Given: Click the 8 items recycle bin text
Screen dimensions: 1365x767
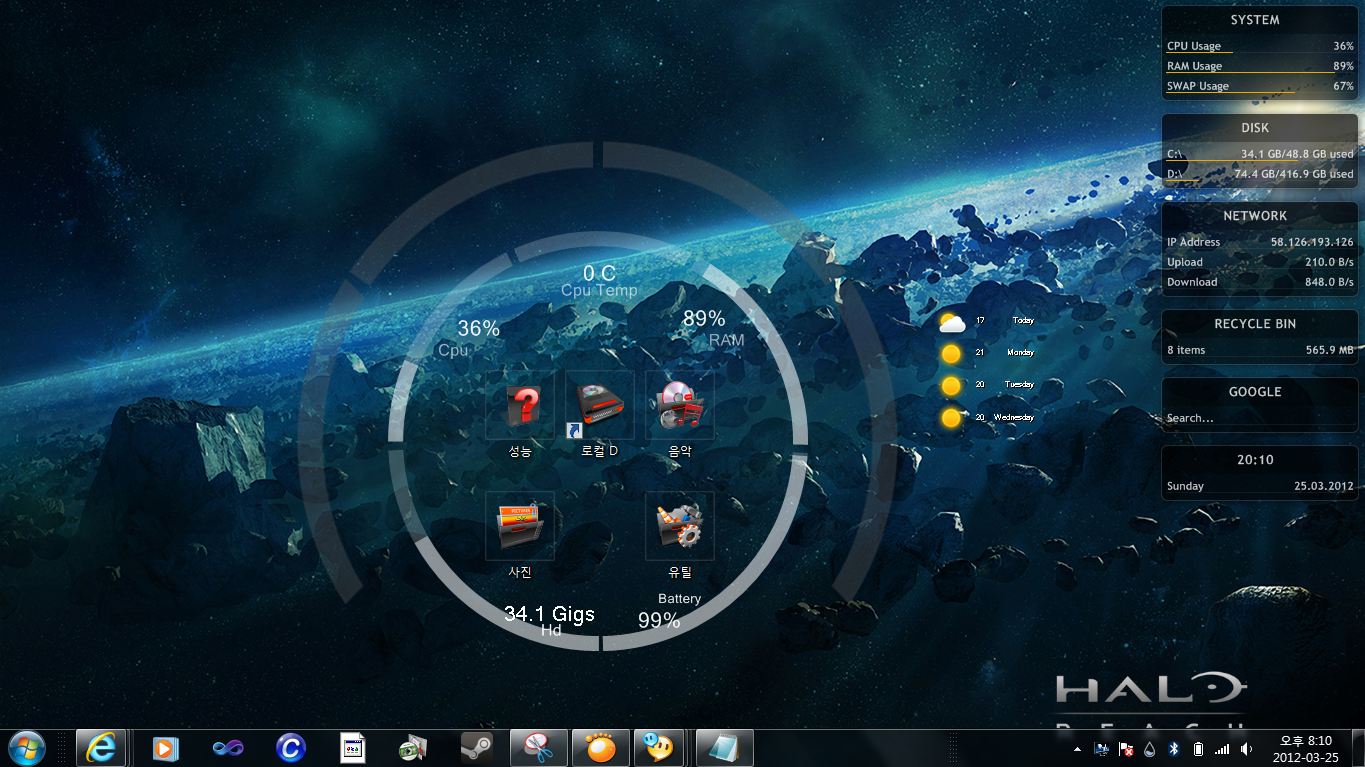Looking at the screenshot, I should [x=1186, y=350].
